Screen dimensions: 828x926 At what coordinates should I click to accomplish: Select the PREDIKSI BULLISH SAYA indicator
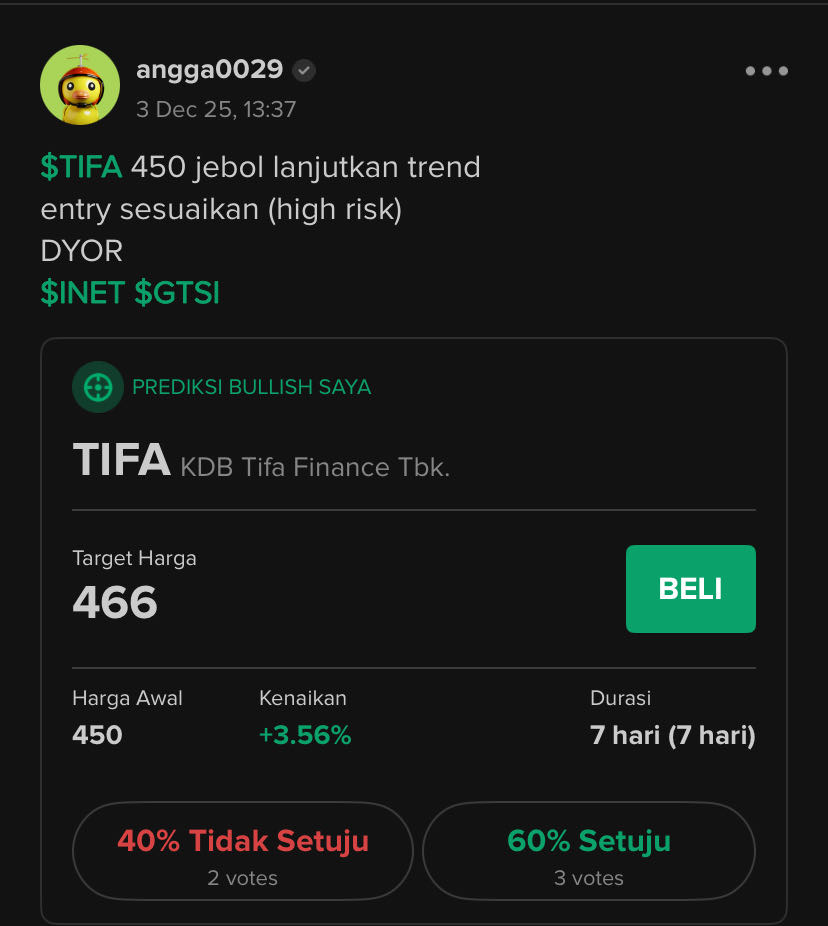pyautogui.click(x=251, y=387)
